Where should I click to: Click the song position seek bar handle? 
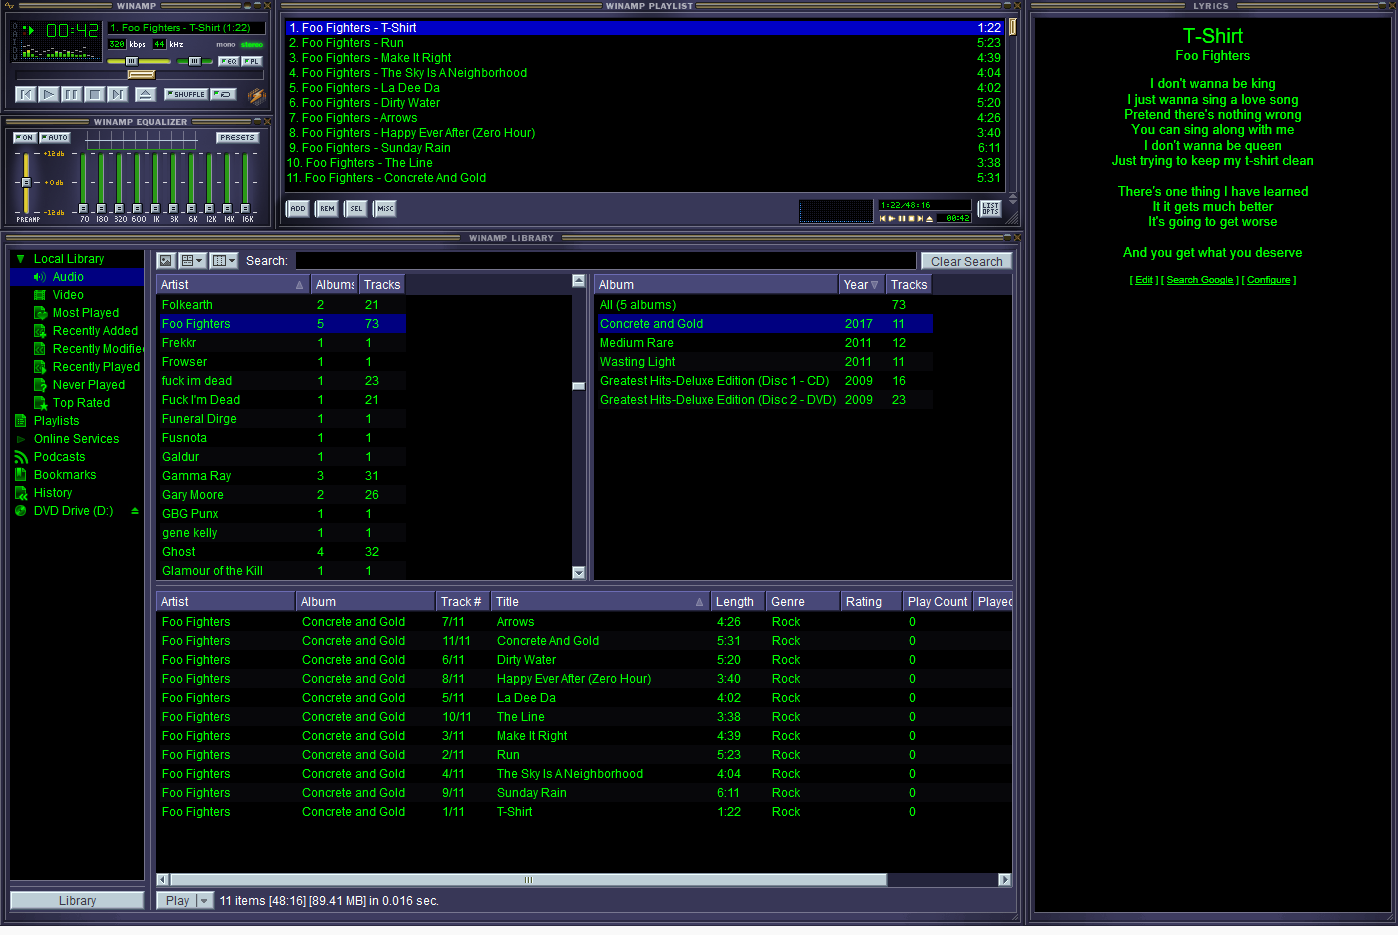point(141,75)
